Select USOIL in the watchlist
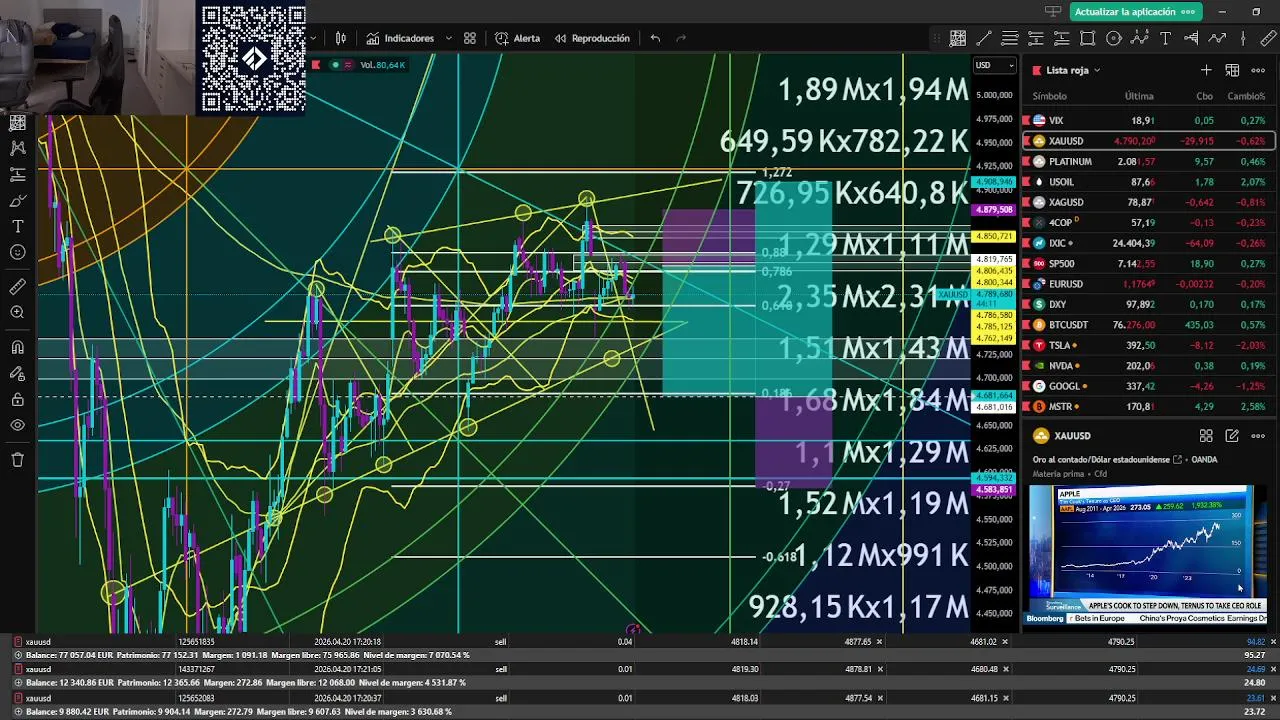 pos(1148,182)
